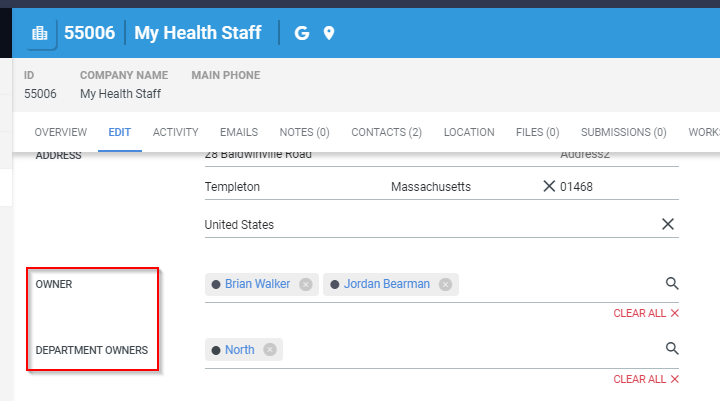Search department owners with magnifier icon
720x401 pixels.
(x=672, y=349)
